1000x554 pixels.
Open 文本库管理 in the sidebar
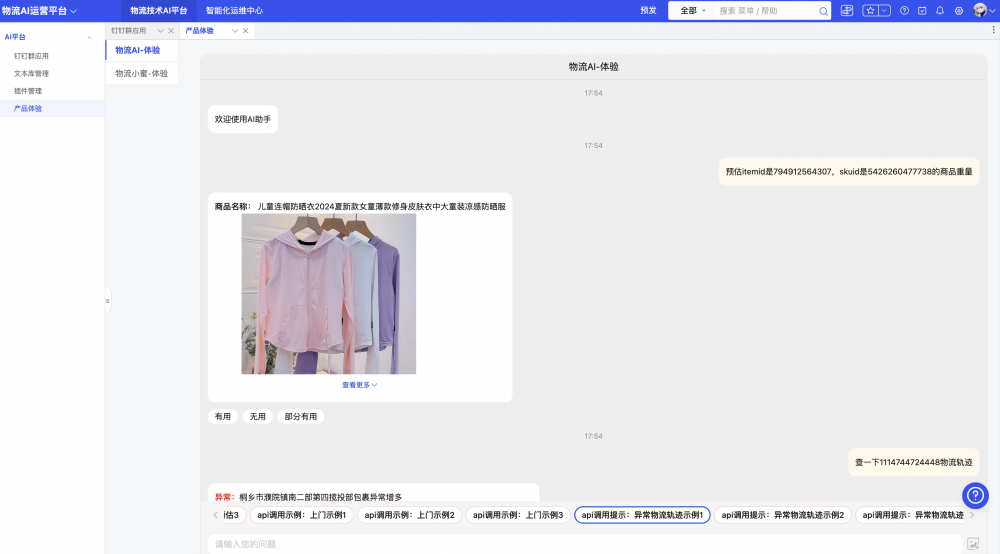[31, 73]
